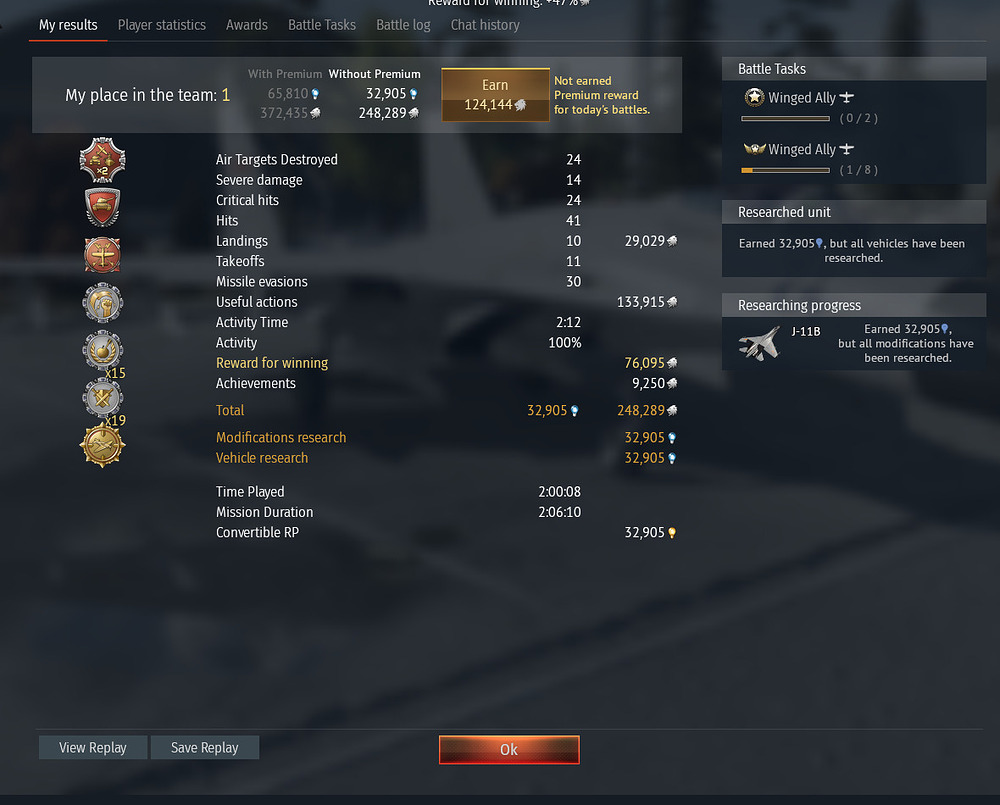This screenshot has height=805, width=1000.
Task: Click the winged badge Winged Ally task icon
Action: [x=754, y=149]
